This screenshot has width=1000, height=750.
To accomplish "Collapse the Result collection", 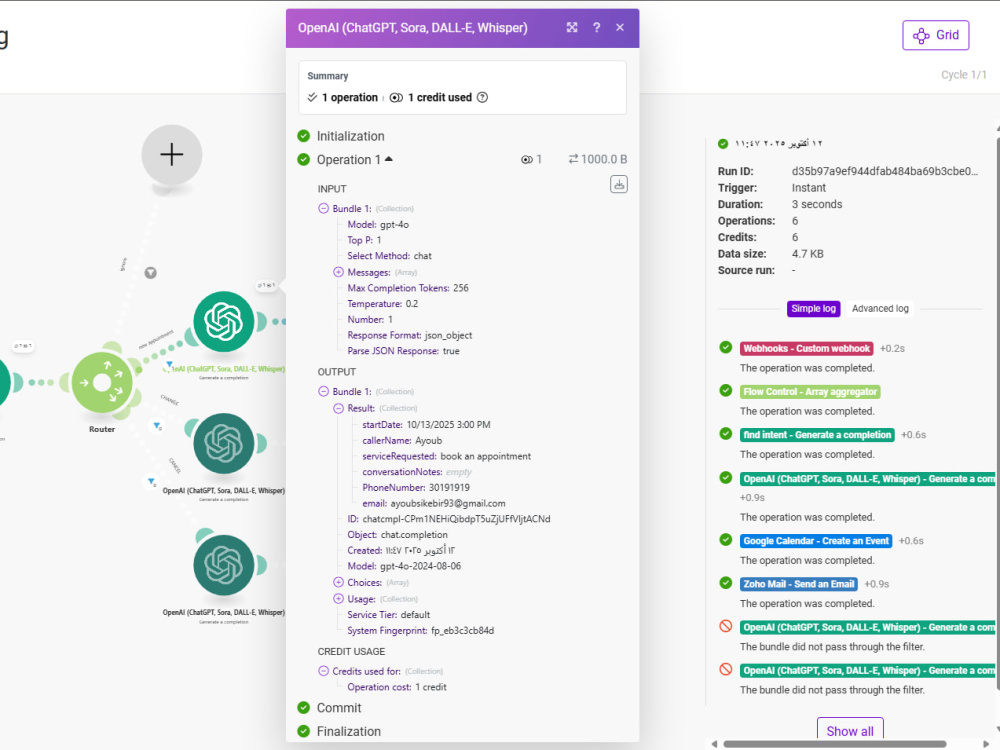I will [x=339, y=408].
